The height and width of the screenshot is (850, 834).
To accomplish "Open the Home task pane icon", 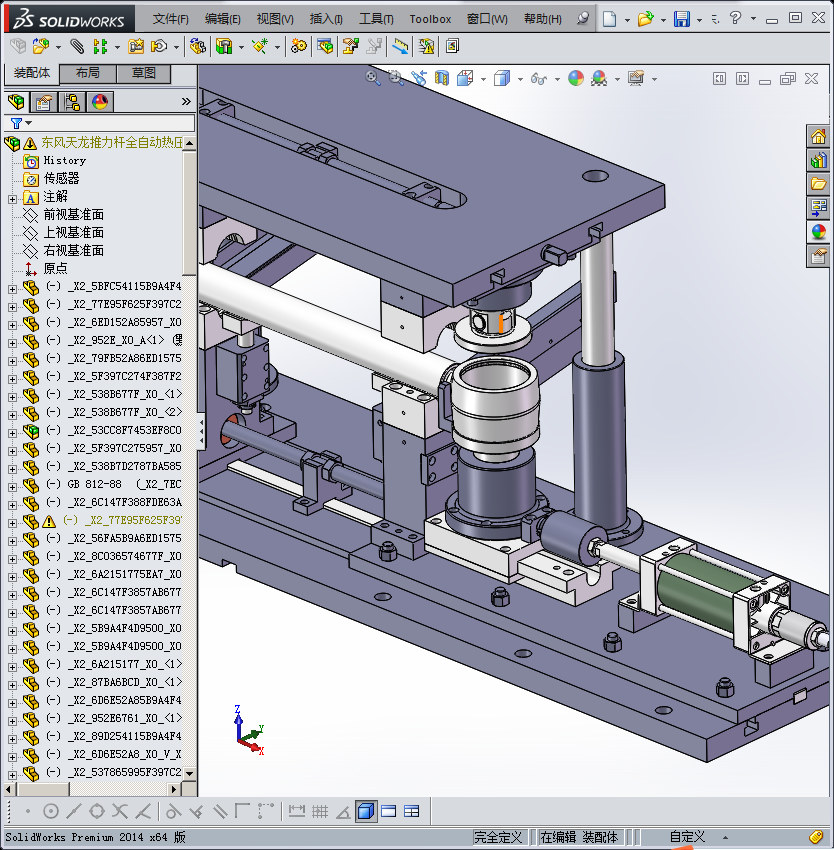I will pos(818,137).
